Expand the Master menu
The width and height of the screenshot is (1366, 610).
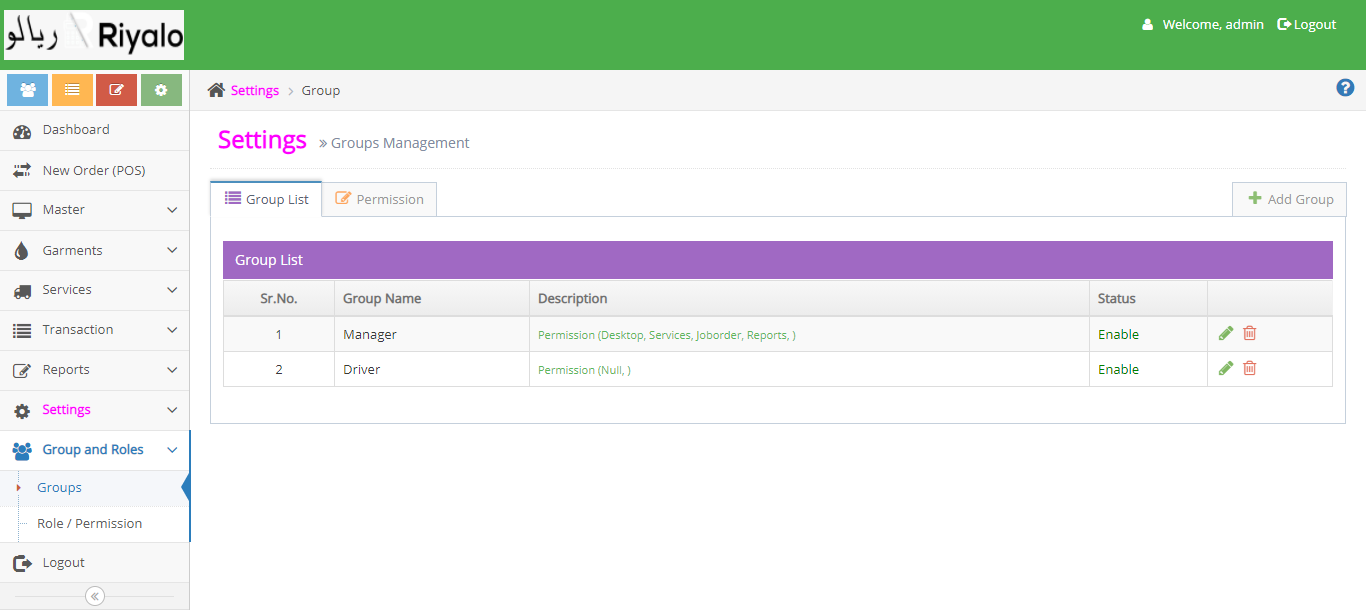(94, 210)
